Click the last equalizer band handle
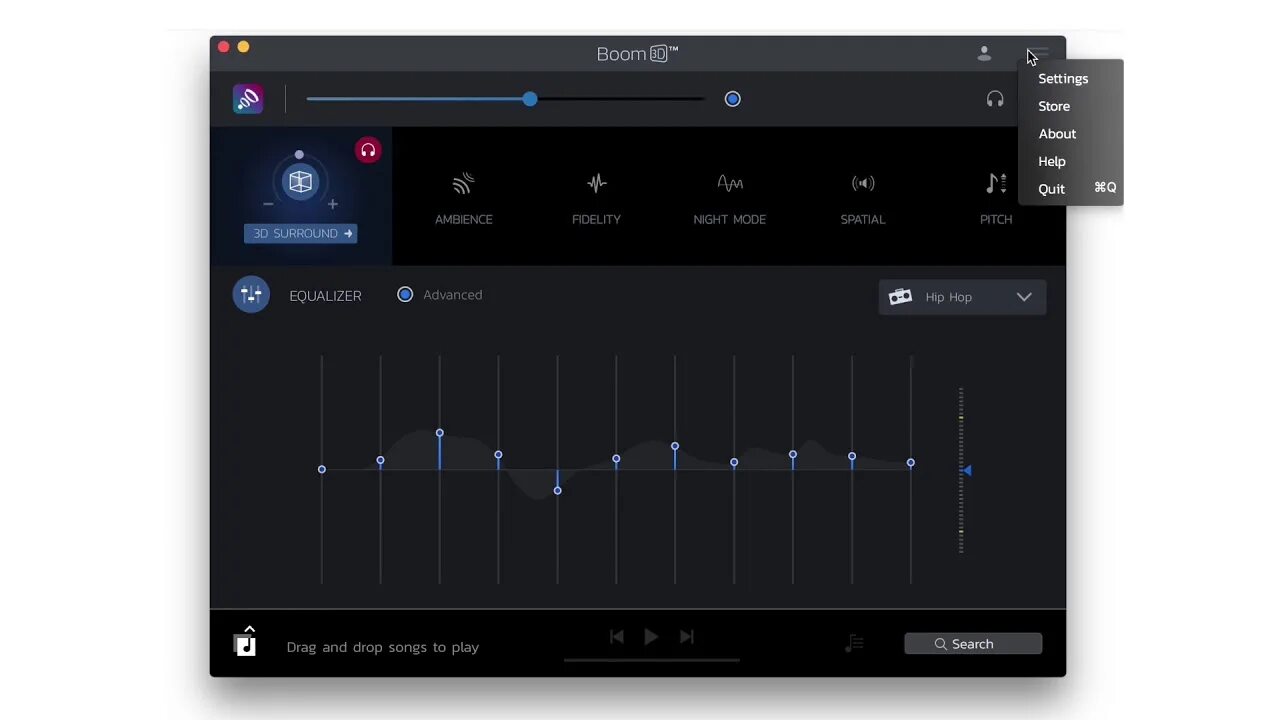Image resolution: width=1280 pixels, height=720 pixels. pyautogui.click(x=911, y=463)
